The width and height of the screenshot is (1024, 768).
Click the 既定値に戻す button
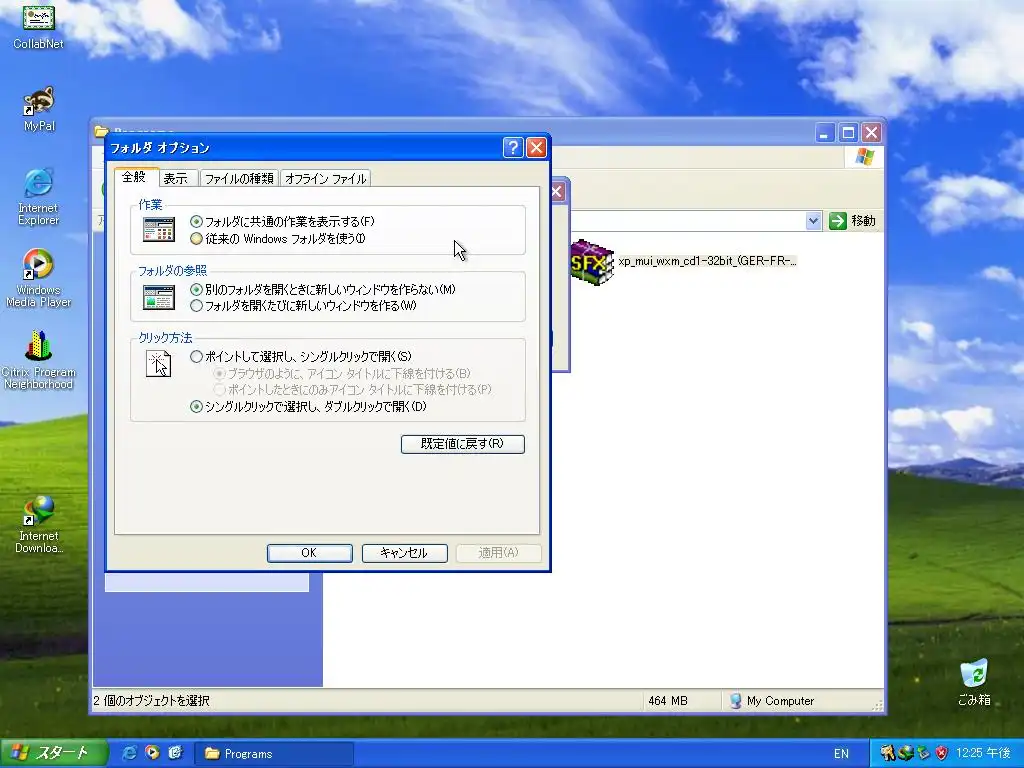[x=462, y=444]
